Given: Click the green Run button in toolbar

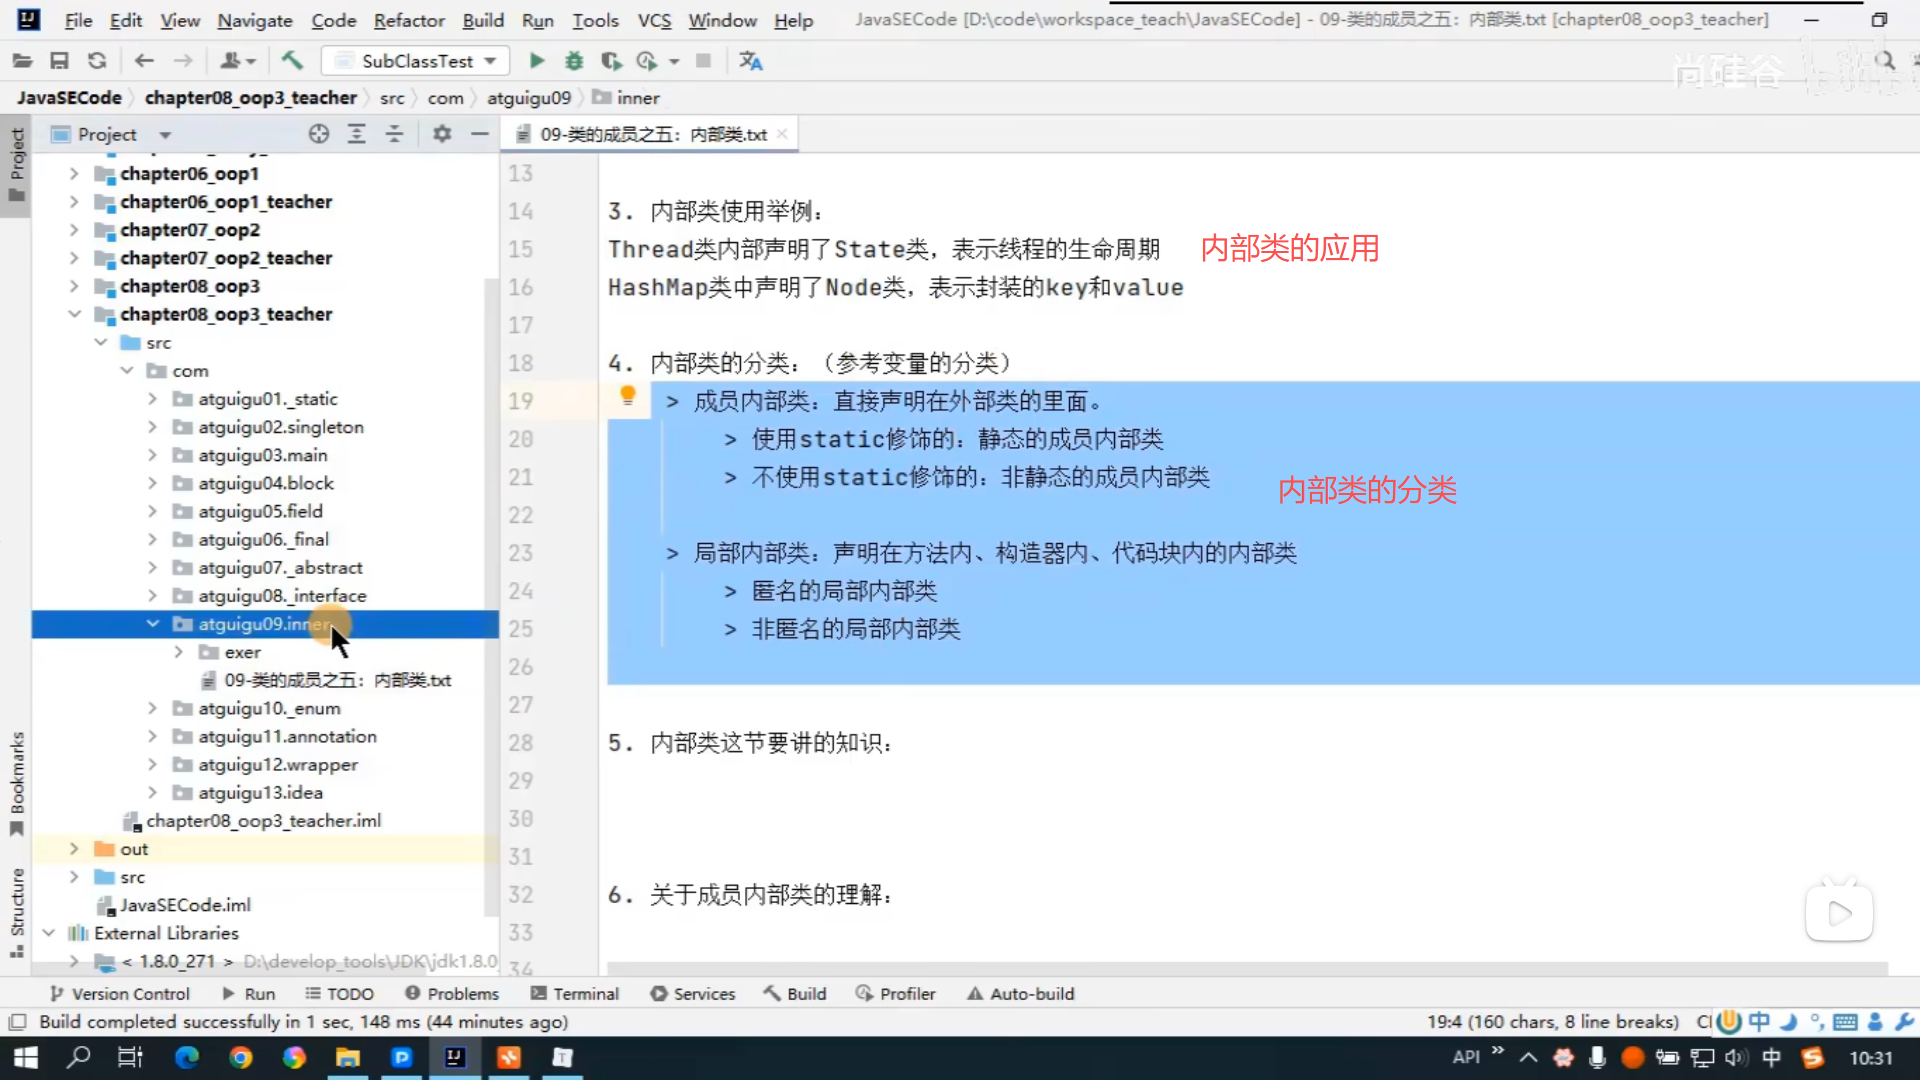Looking at the screenshot, I should click(537, 61).
